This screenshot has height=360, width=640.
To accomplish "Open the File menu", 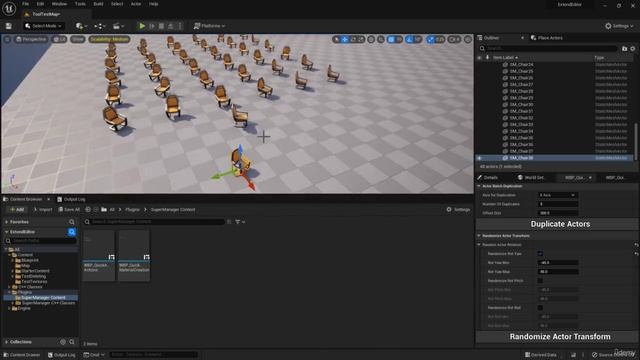I will tap(25, 4).
